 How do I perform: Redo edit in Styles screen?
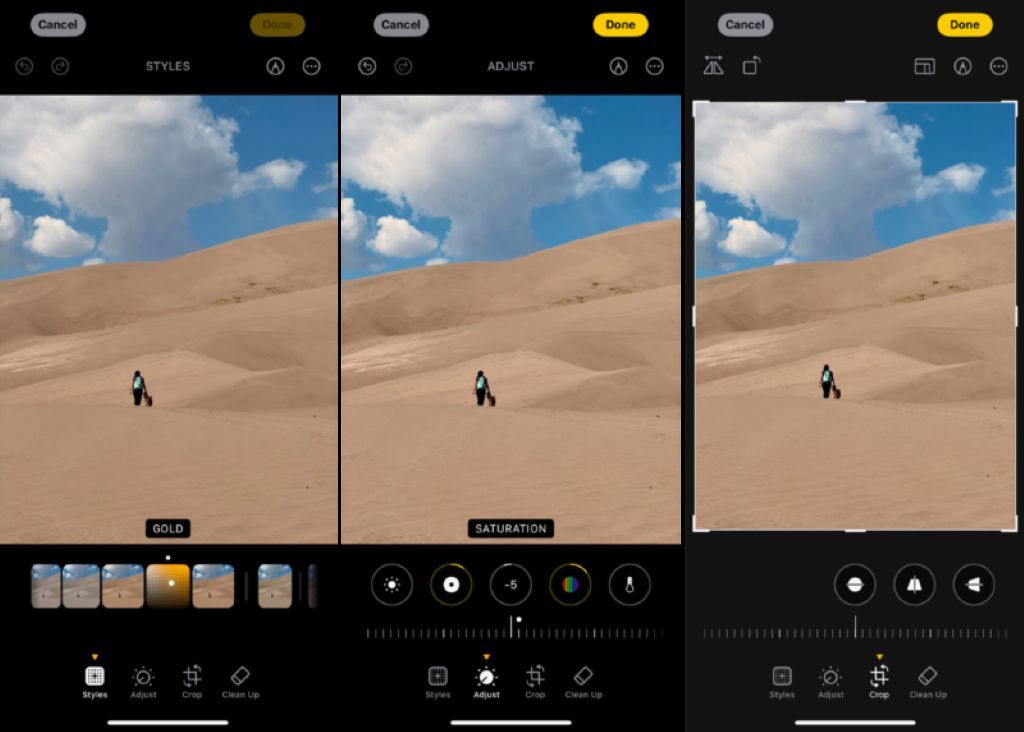tap(60, 66)
